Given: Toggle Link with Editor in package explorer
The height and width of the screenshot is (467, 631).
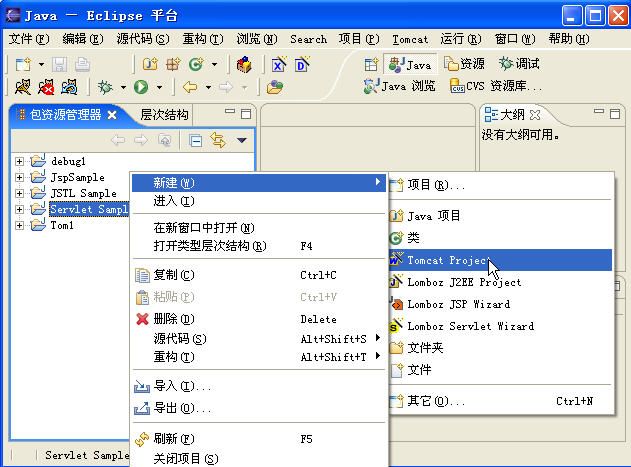Looking at the screenshot, I should click(218, 141).
